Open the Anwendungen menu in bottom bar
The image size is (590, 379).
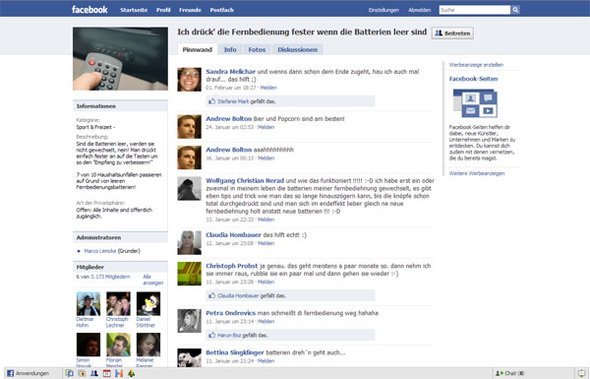[28, 373]
